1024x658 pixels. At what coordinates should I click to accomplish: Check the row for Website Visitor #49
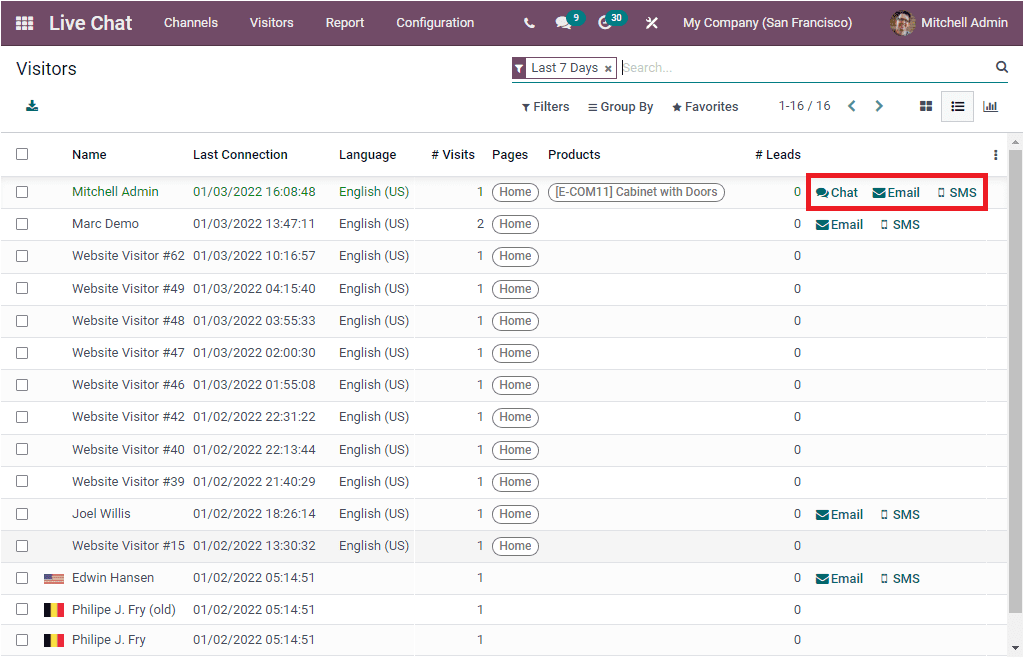click(22, 289)
